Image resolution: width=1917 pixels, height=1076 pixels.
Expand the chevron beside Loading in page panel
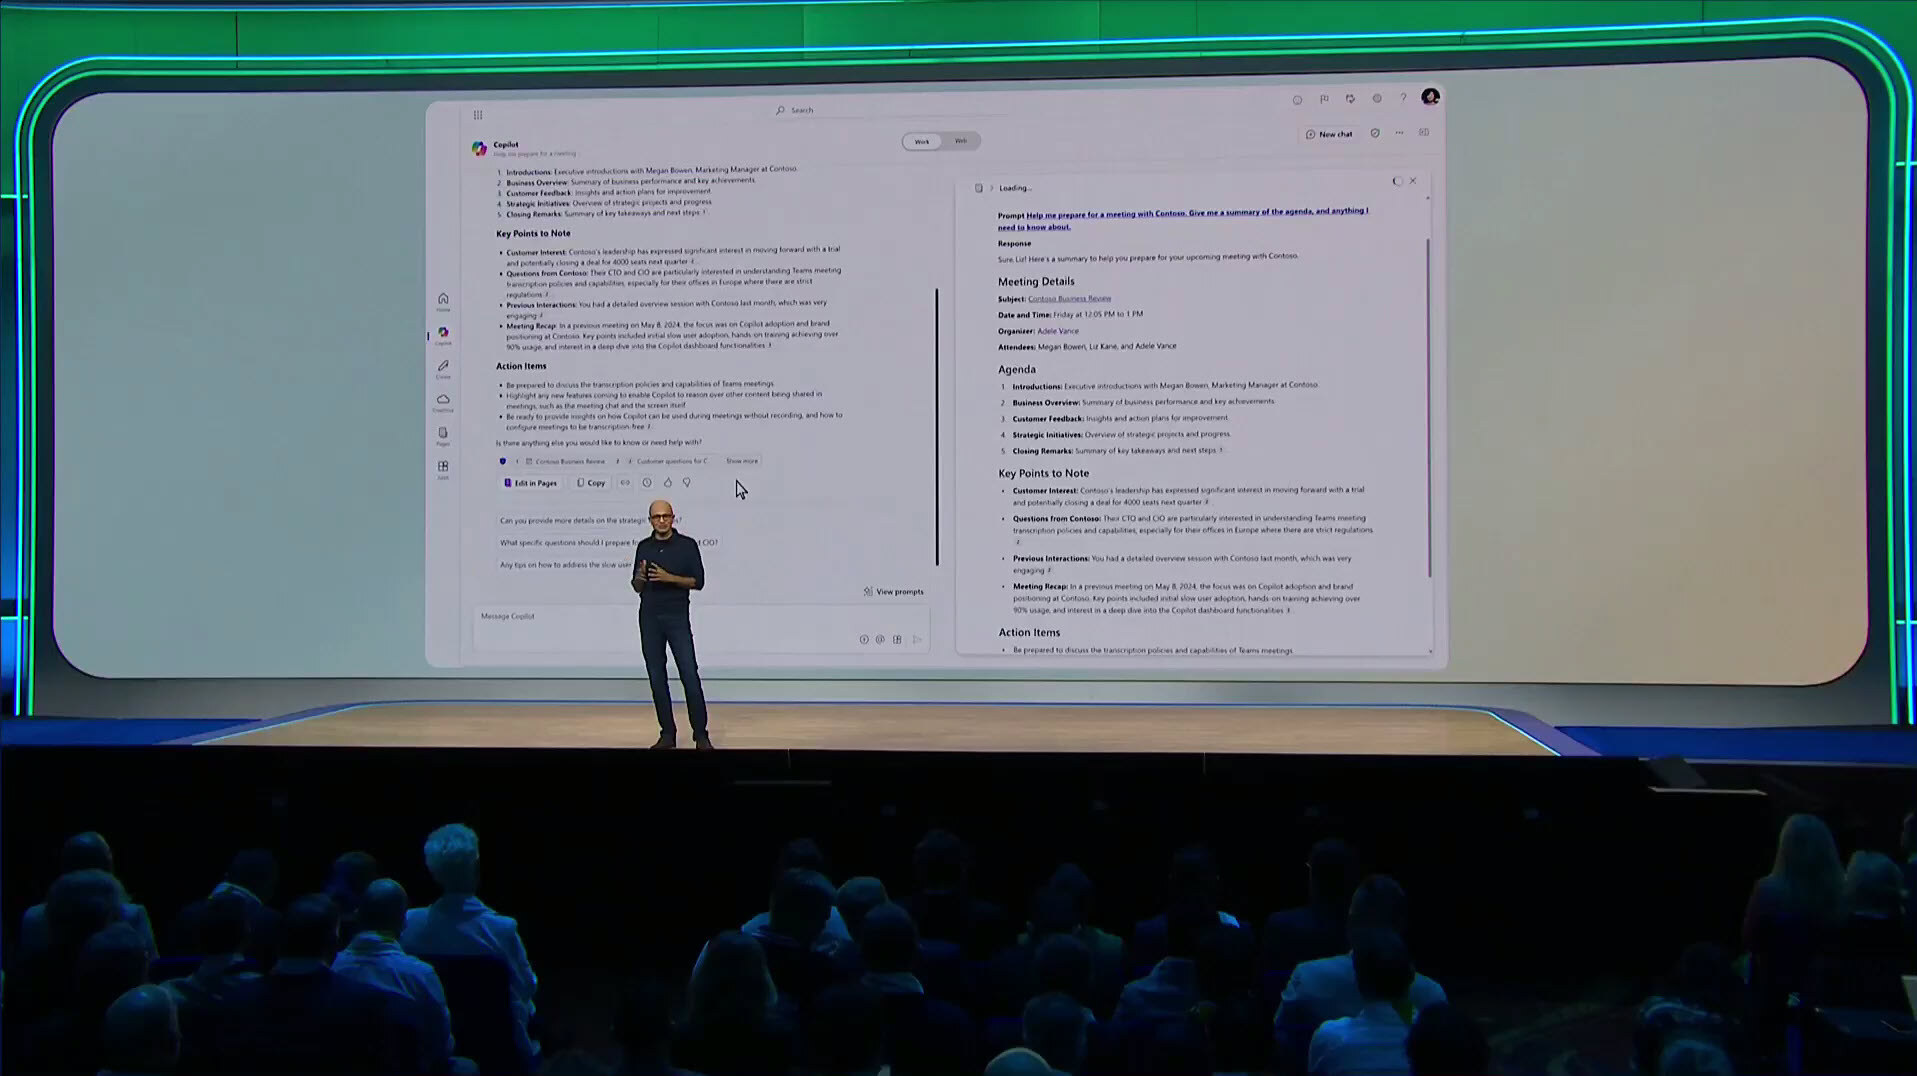point(992,188)
